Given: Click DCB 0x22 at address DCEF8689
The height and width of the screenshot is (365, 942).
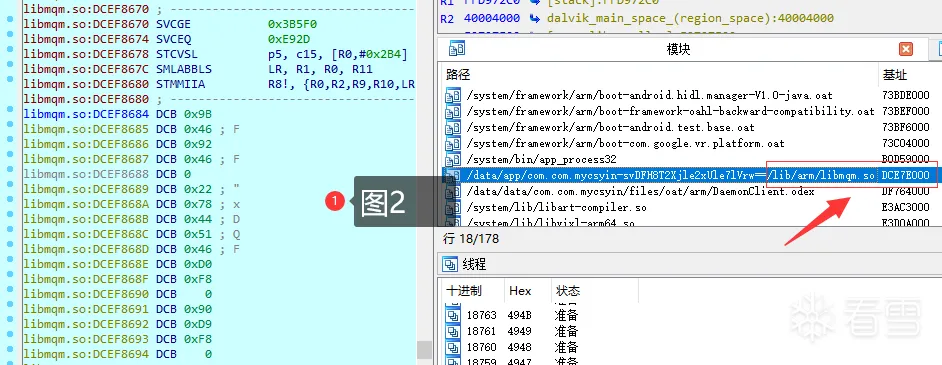Looking at the screenshot, I should point(183,189).
